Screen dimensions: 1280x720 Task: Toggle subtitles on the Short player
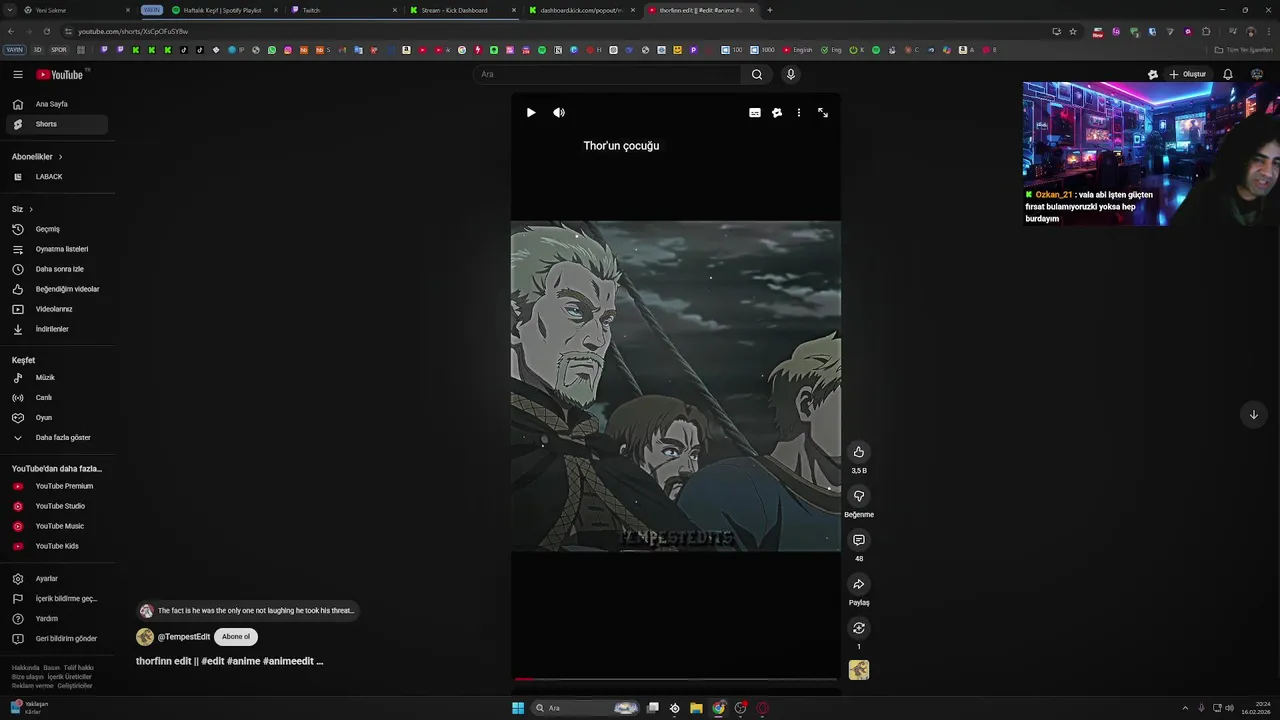755,113
